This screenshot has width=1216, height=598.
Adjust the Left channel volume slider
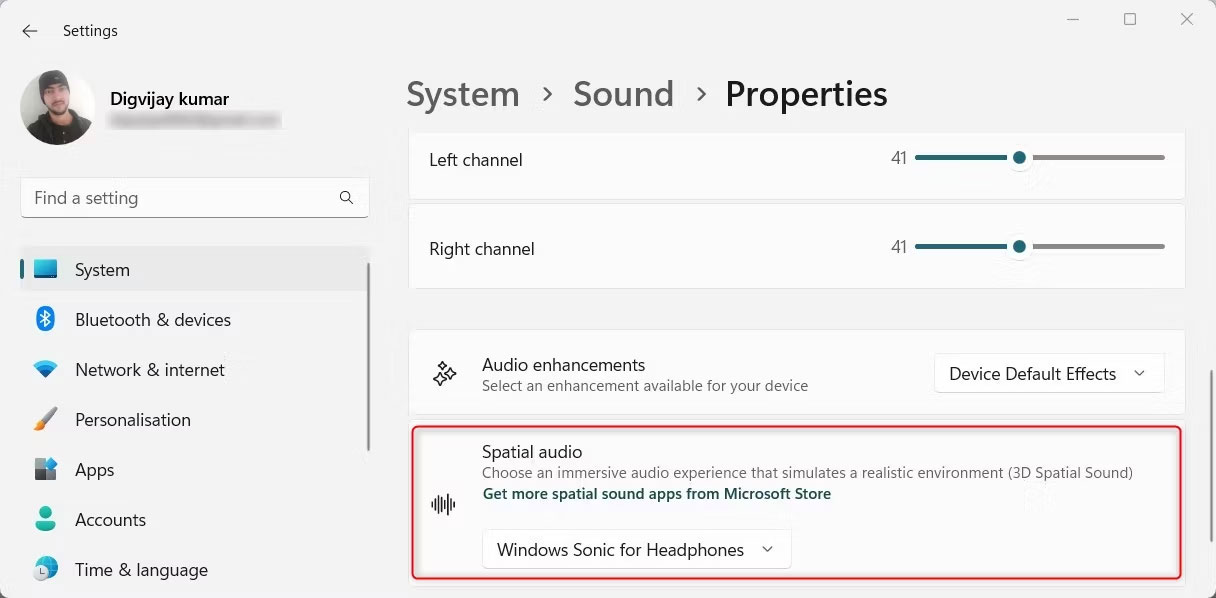point(1019,157)
